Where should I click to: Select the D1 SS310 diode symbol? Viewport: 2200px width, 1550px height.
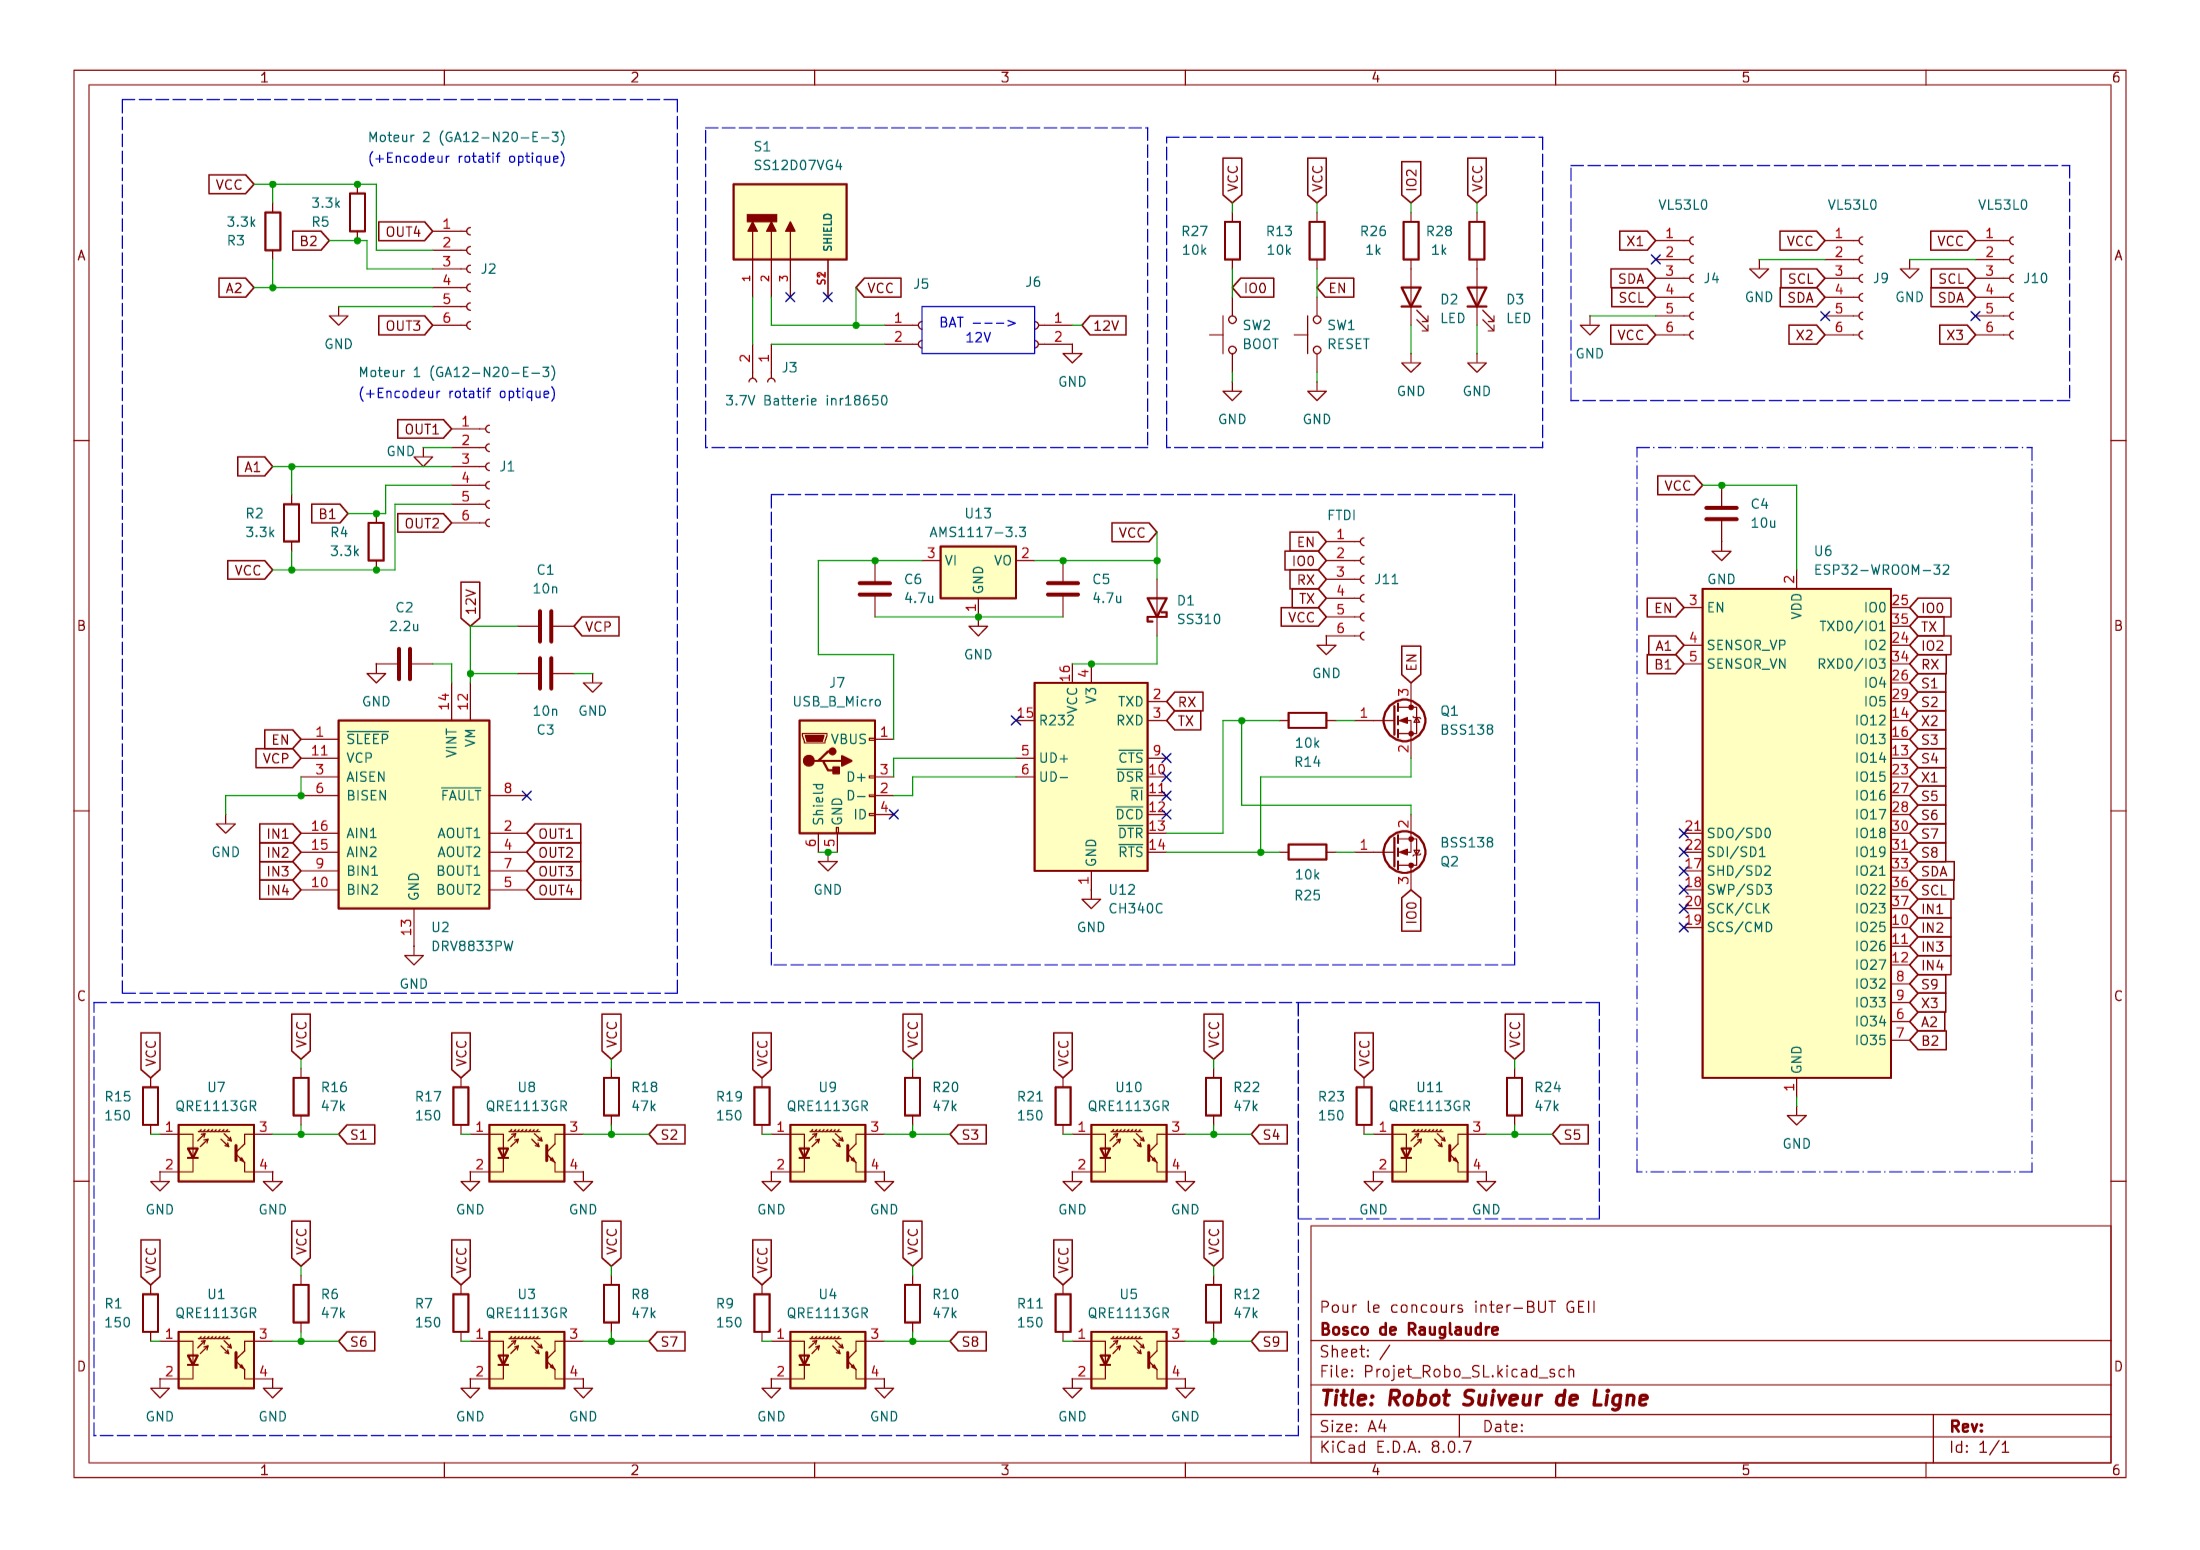point(1157,608)
